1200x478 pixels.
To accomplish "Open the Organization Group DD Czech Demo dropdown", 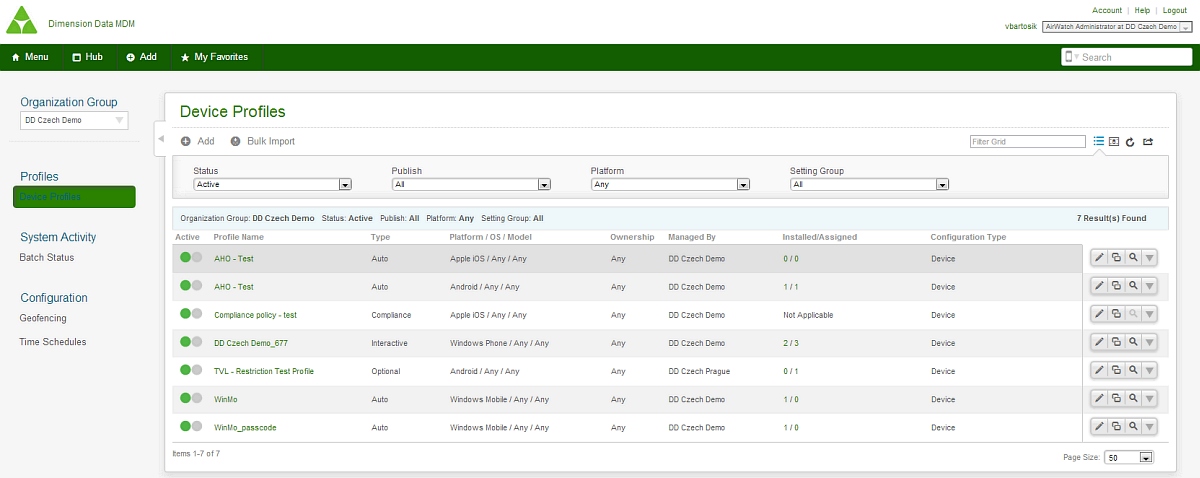I will tap(75, 120).
